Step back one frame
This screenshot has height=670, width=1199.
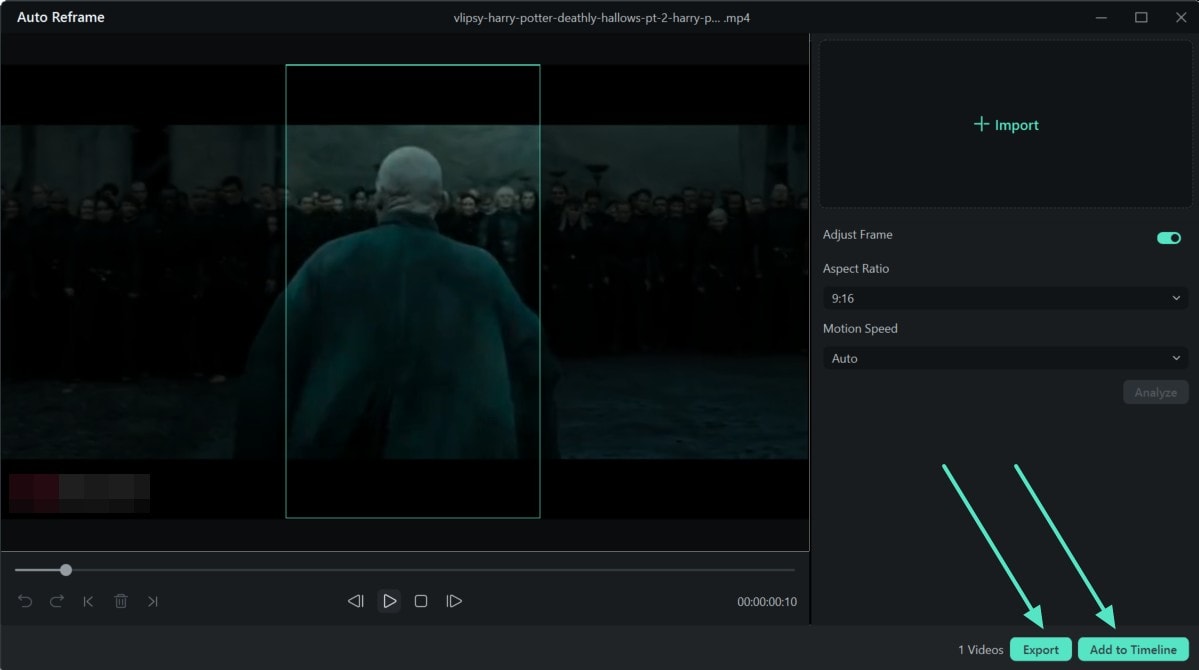click(x=356, y=601)
